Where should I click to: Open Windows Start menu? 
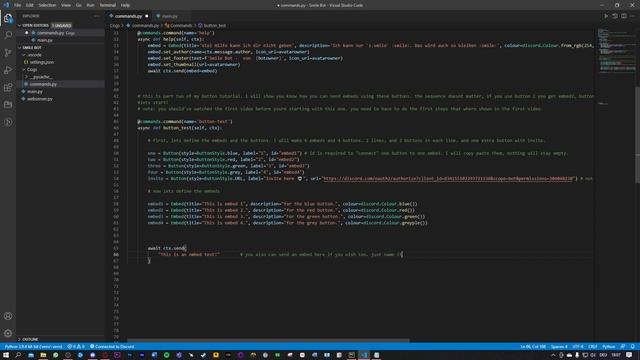[x=6, y=355]
